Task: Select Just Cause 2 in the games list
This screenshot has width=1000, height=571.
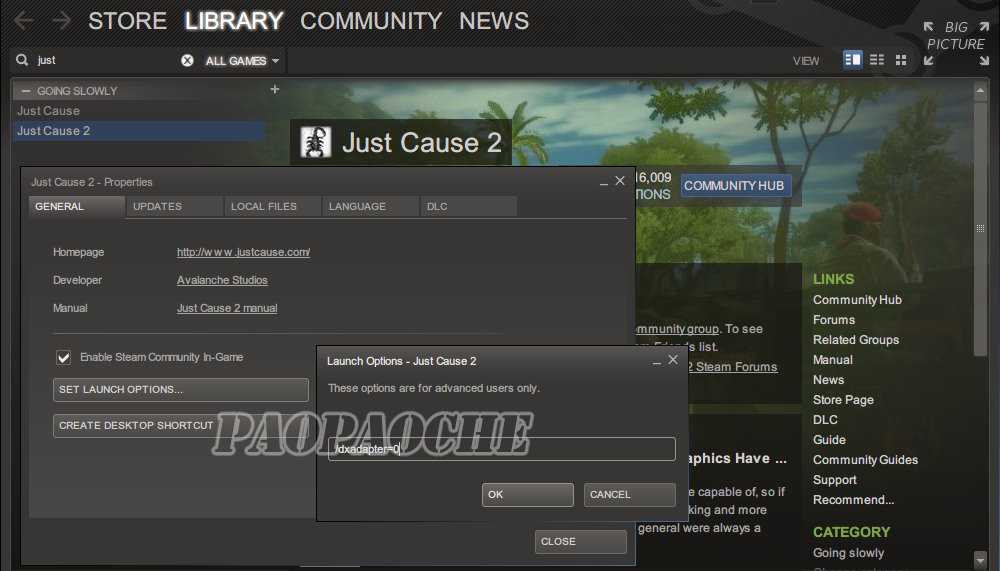Action: (x=138, y=131)
